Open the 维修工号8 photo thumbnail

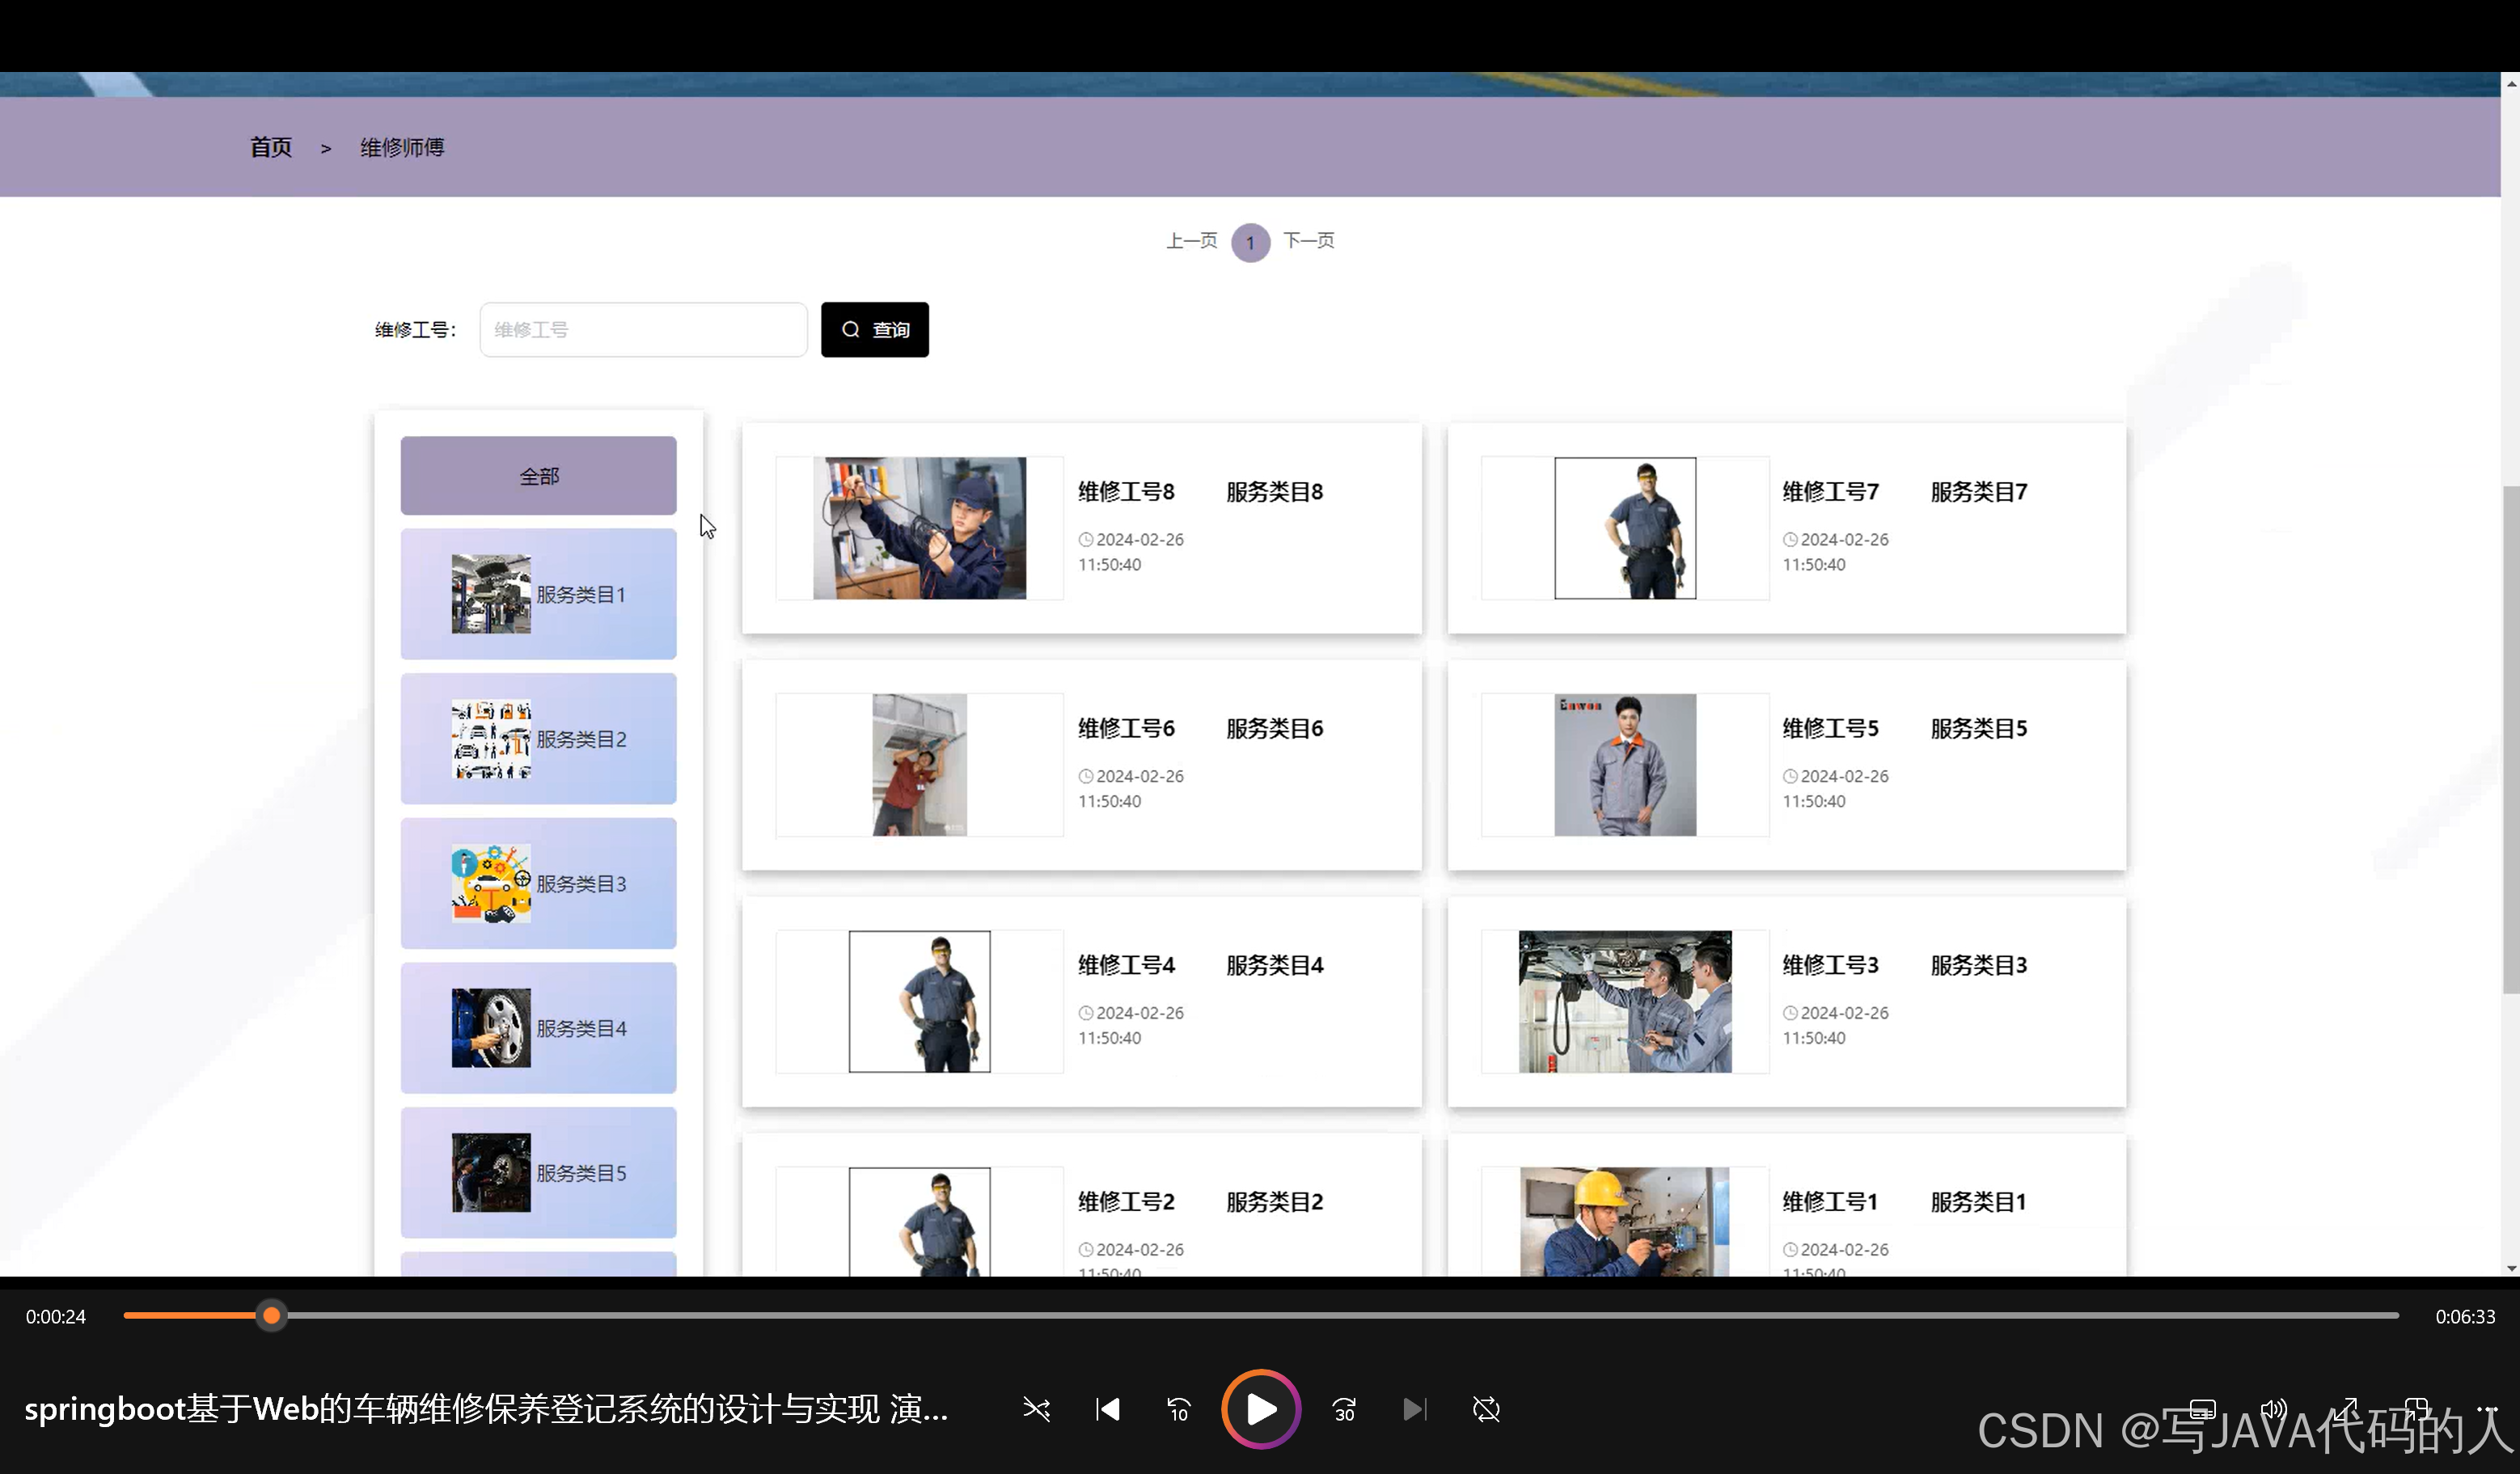pos(919,528)
